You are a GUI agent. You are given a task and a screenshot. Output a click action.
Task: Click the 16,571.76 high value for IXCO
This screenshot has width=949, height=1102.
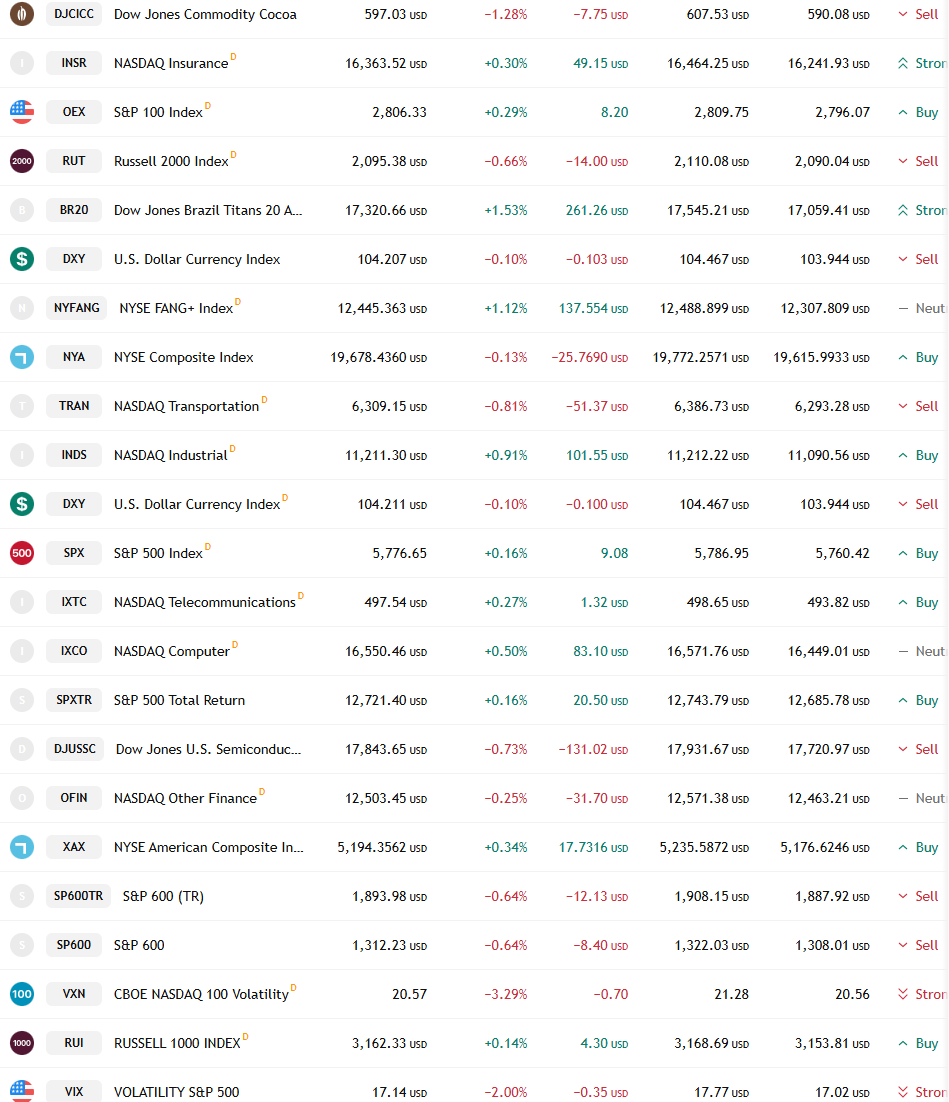tap(708, 652)
